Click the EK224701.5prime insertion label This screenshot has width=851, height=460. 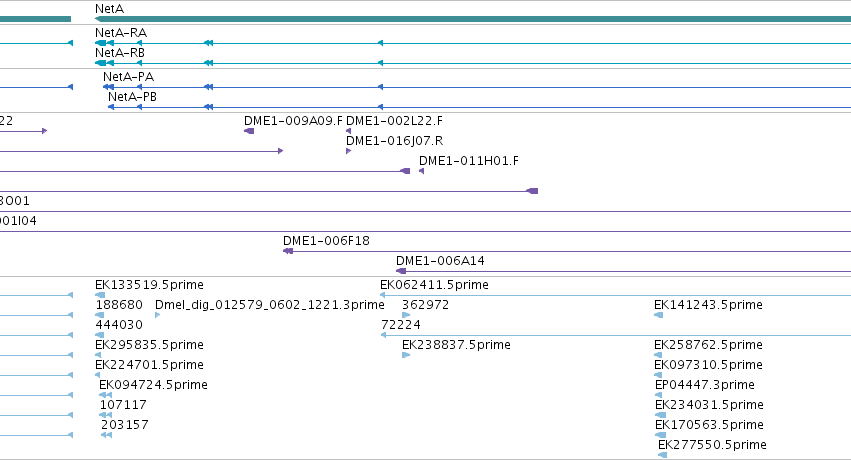(149, 365)
